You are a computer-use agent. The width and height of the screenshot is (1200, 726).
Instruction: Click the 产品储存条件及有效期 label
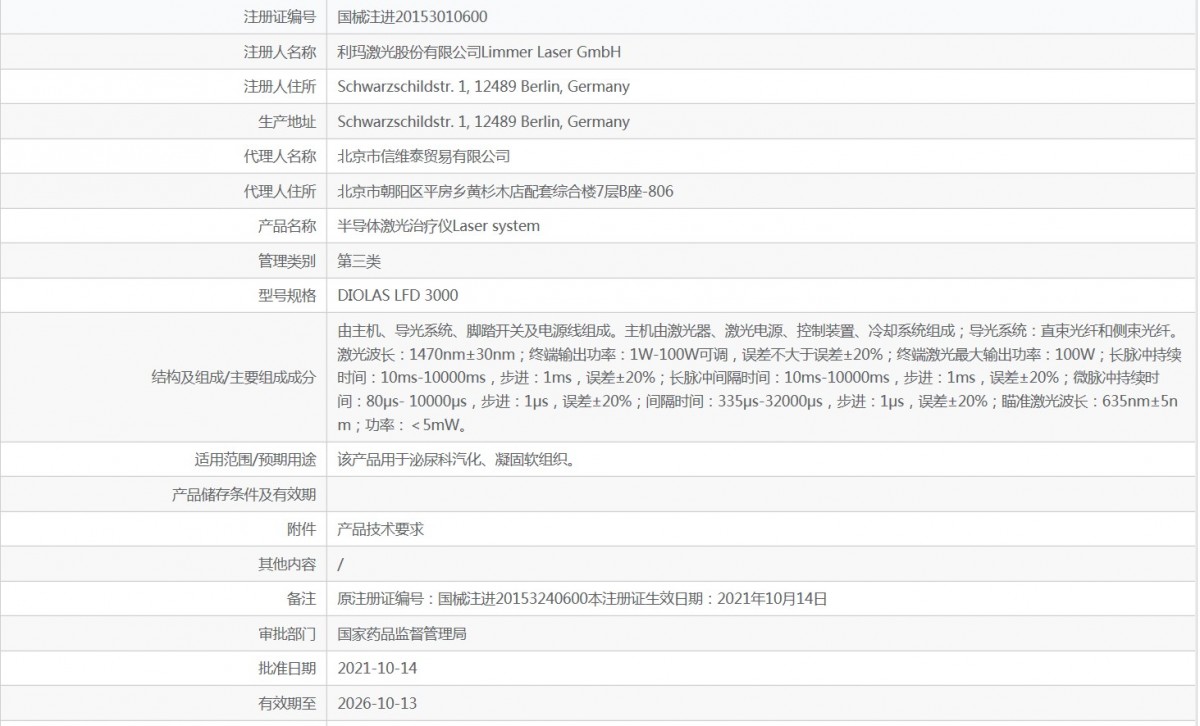point(244,495)
